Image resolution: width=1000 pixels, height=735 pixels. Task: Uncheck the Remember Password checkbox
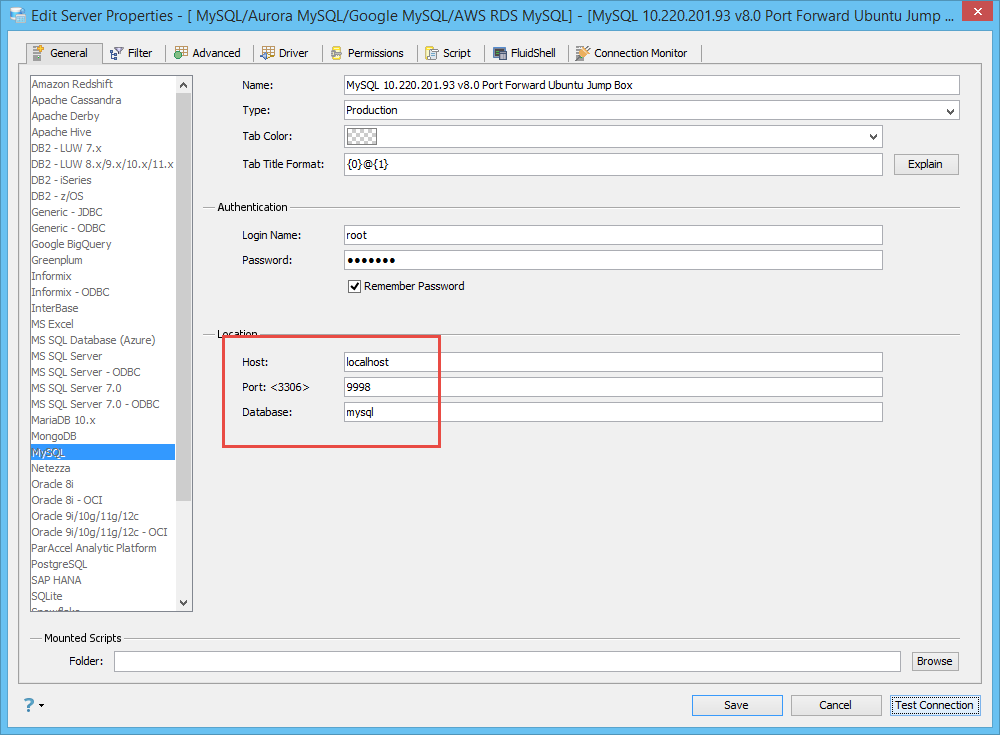point(354,286)
